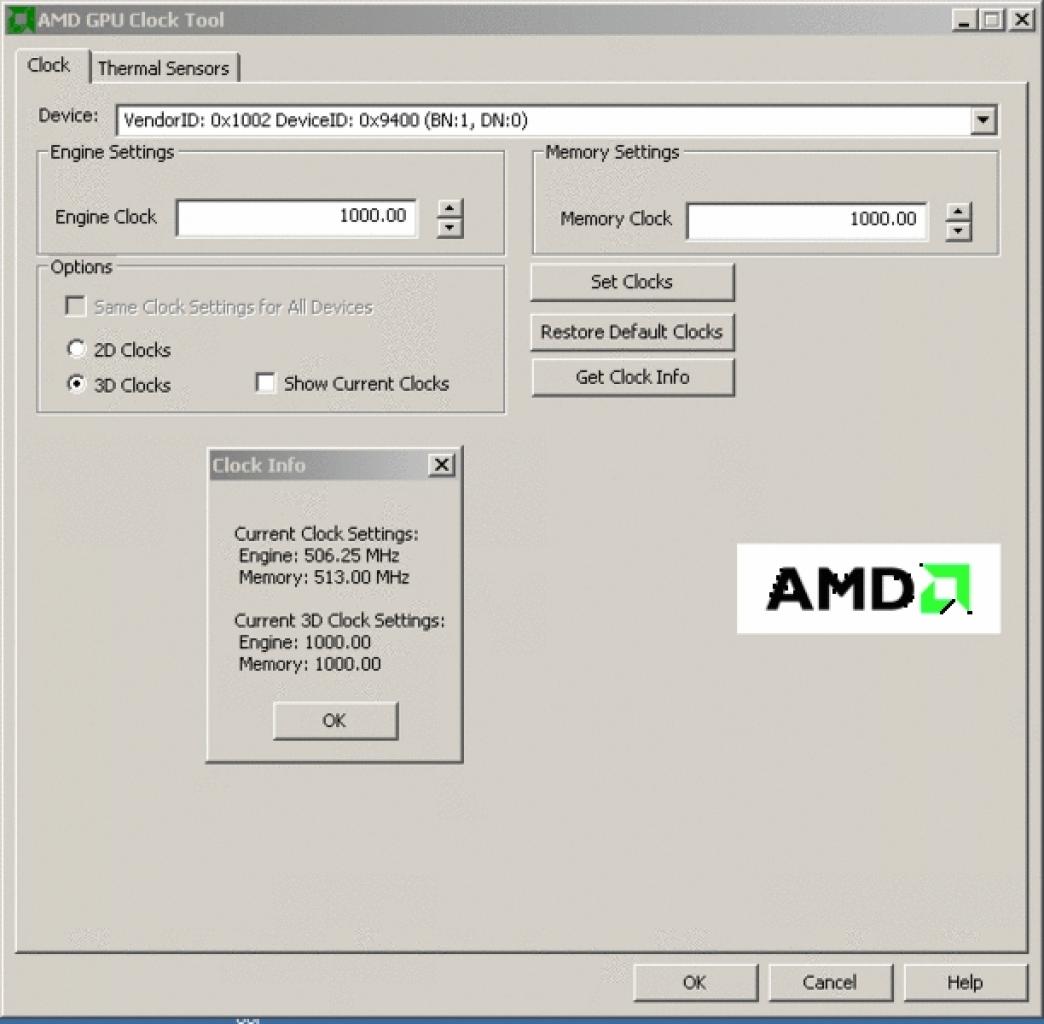Close the Clock Info popup with X
Screen dimensions: 1044x1024
(x=441, y=465)
